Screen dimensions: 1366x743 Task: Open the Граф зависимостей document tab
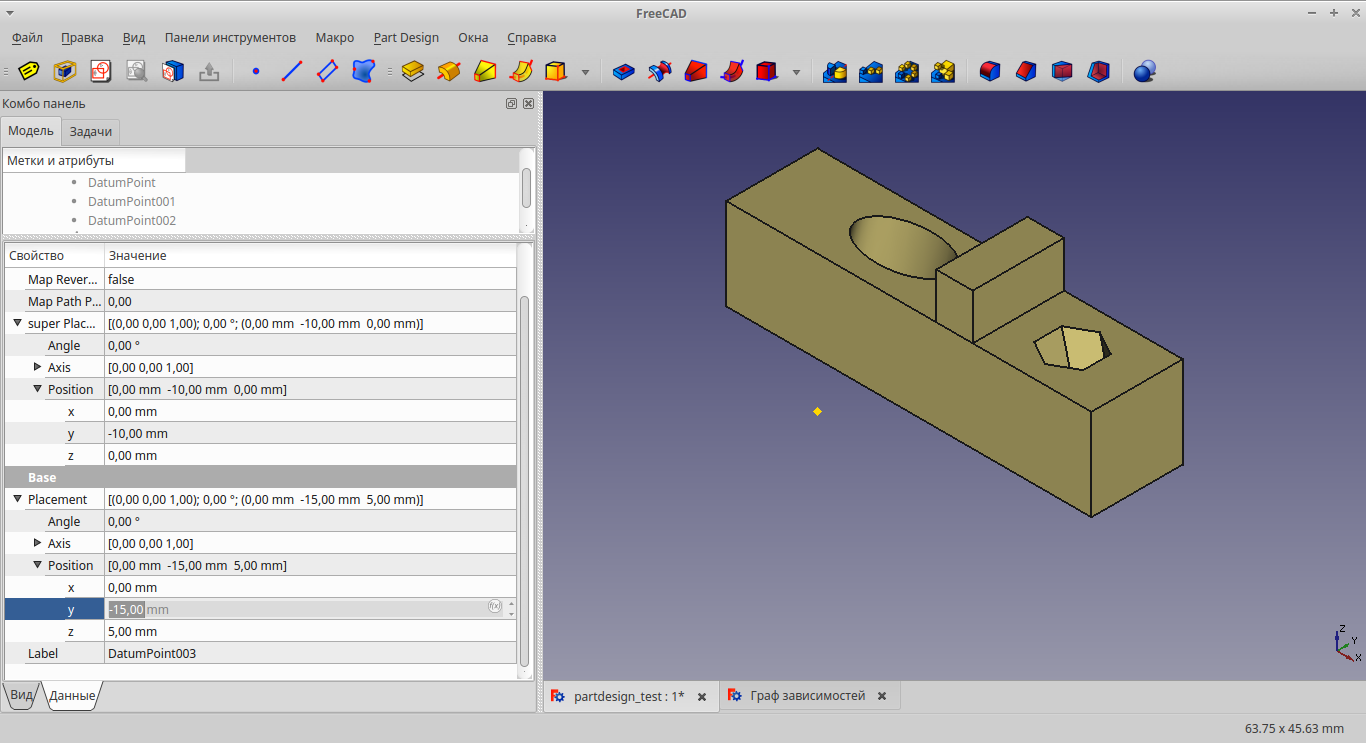(807, 696)
